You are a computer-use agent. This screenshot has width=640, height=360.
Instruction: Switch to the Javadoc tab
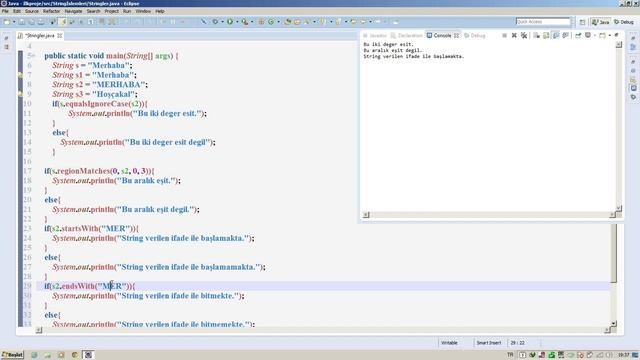click(x=375, y=36)
